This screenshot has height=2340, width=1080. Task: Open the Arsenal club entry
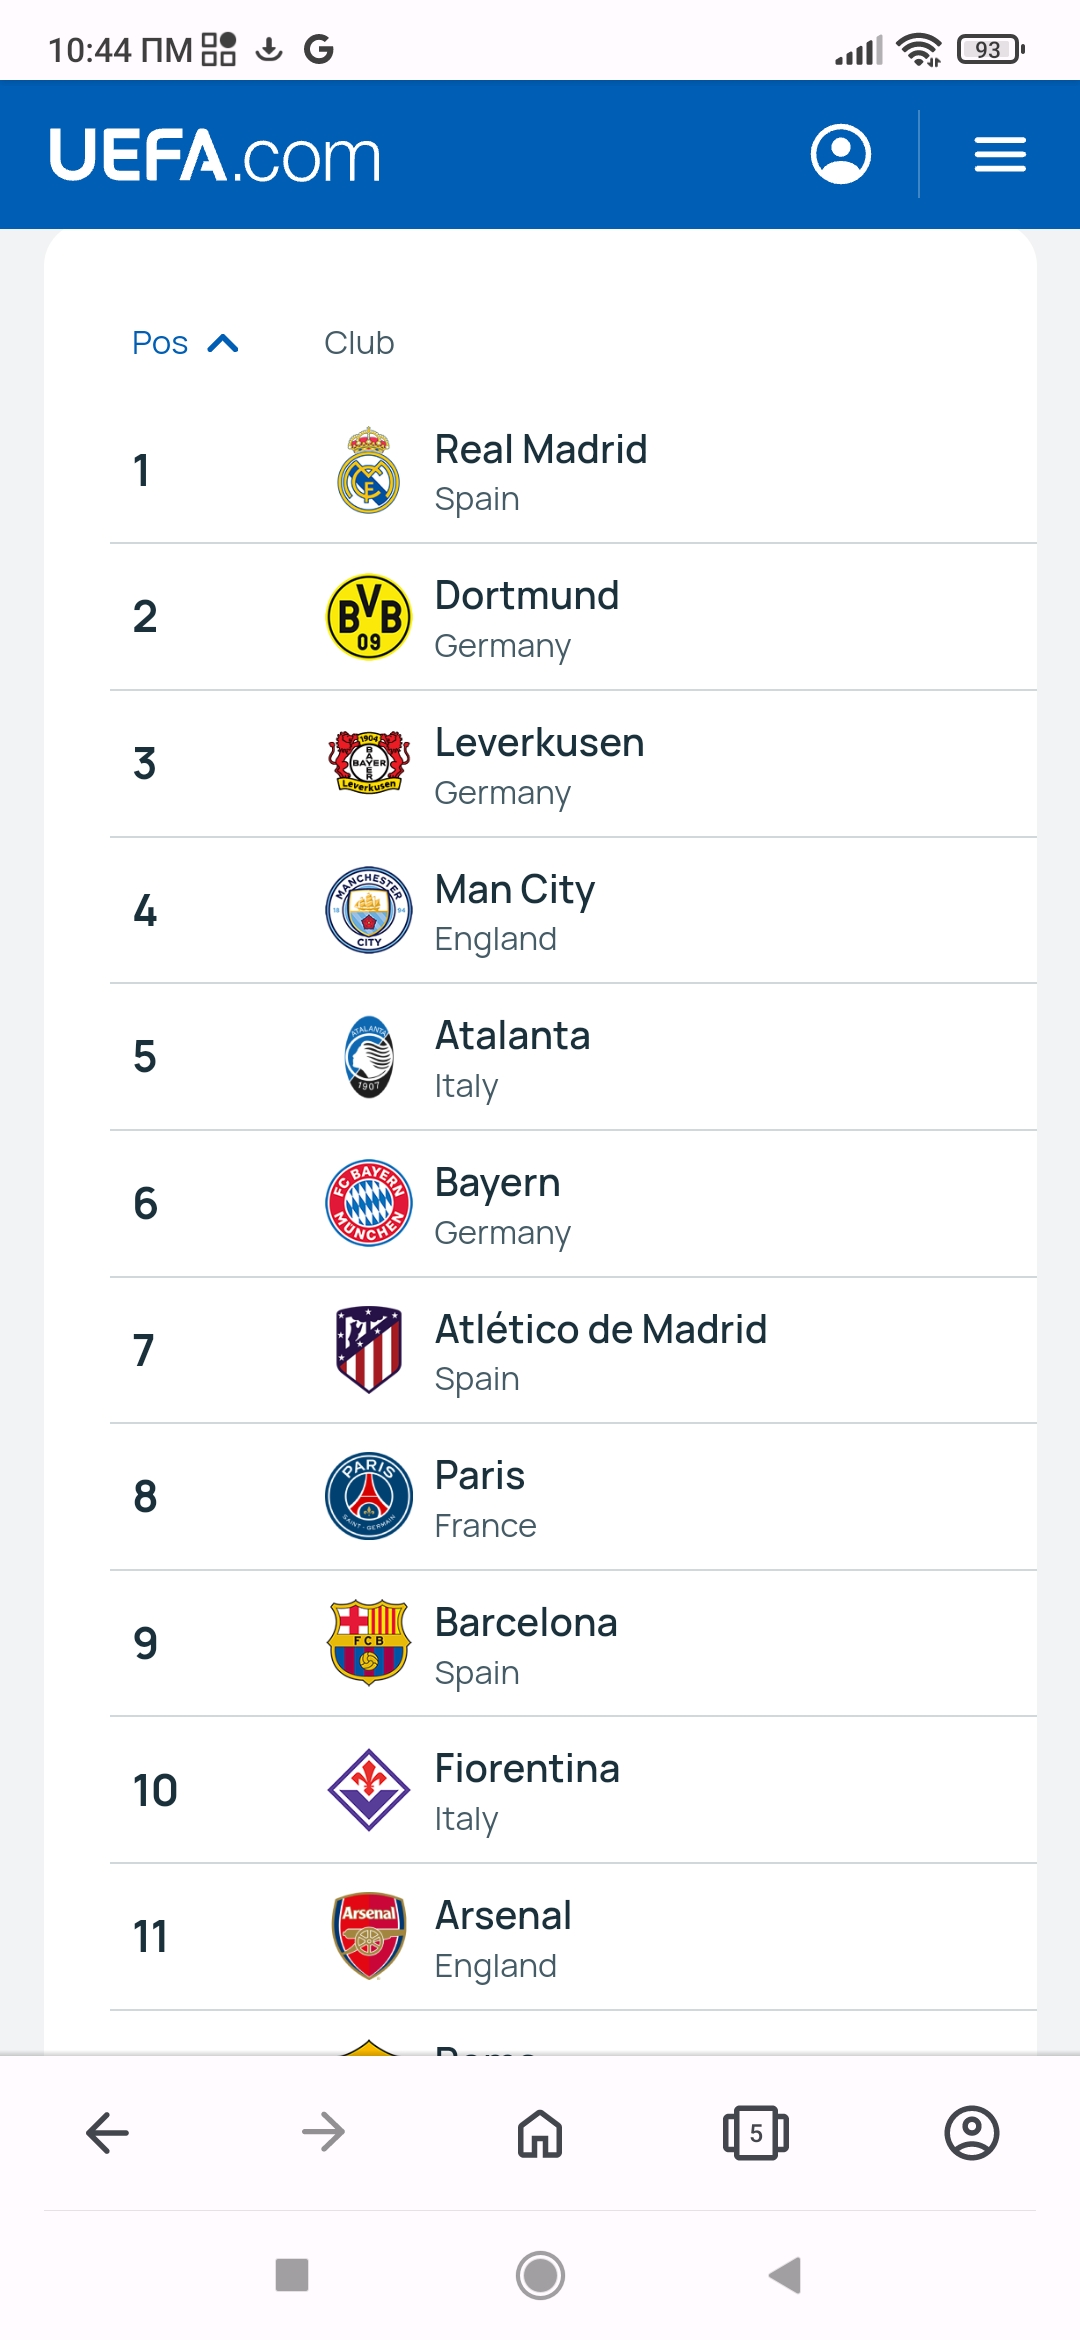503,1917
